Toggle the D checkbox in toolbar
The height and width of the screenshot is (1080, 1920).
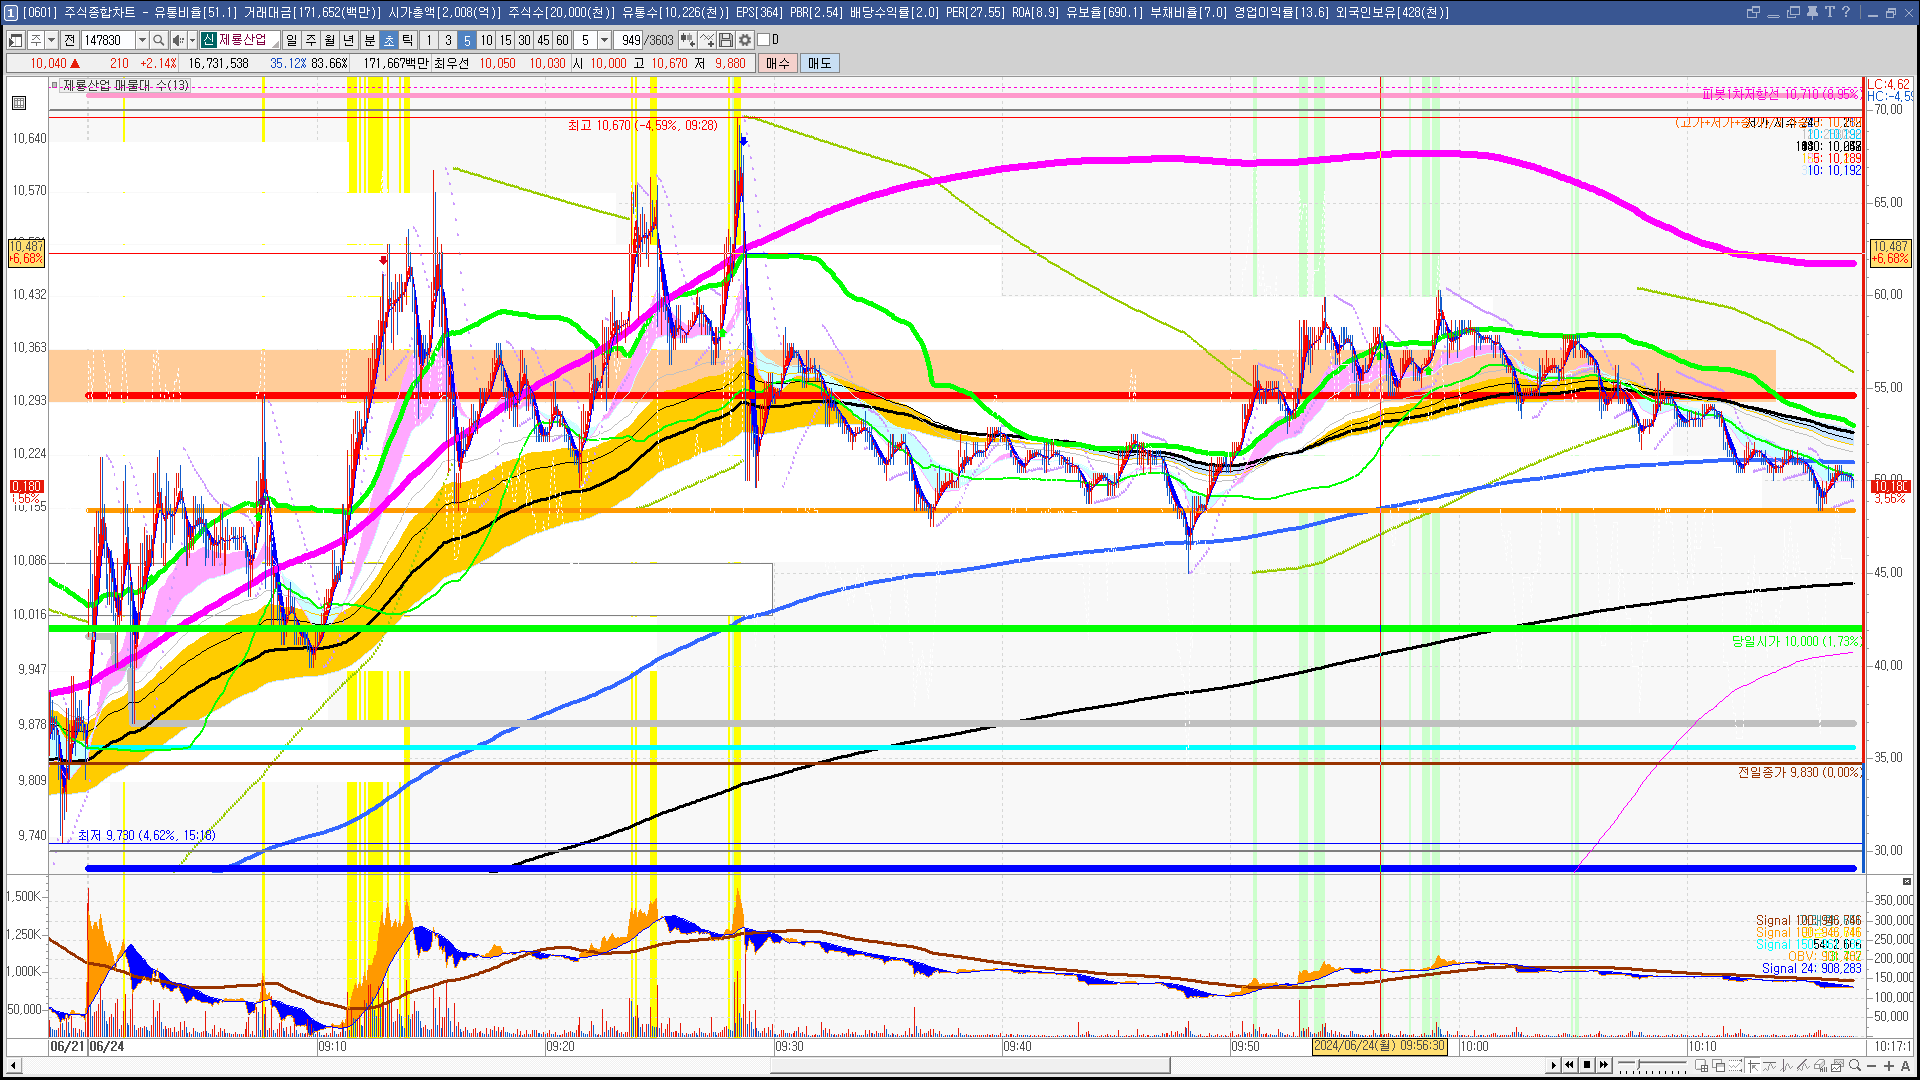click(x=764, y=40)
